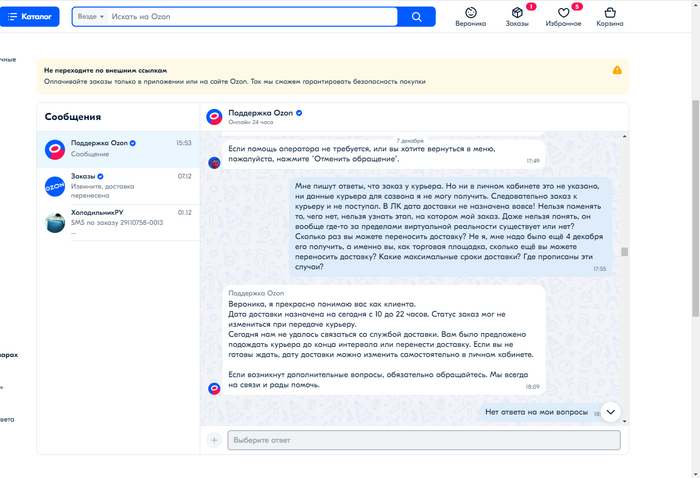Select the Поддержка Ozon conversation in list
The image size is (700, 478).
pos(118,149)
